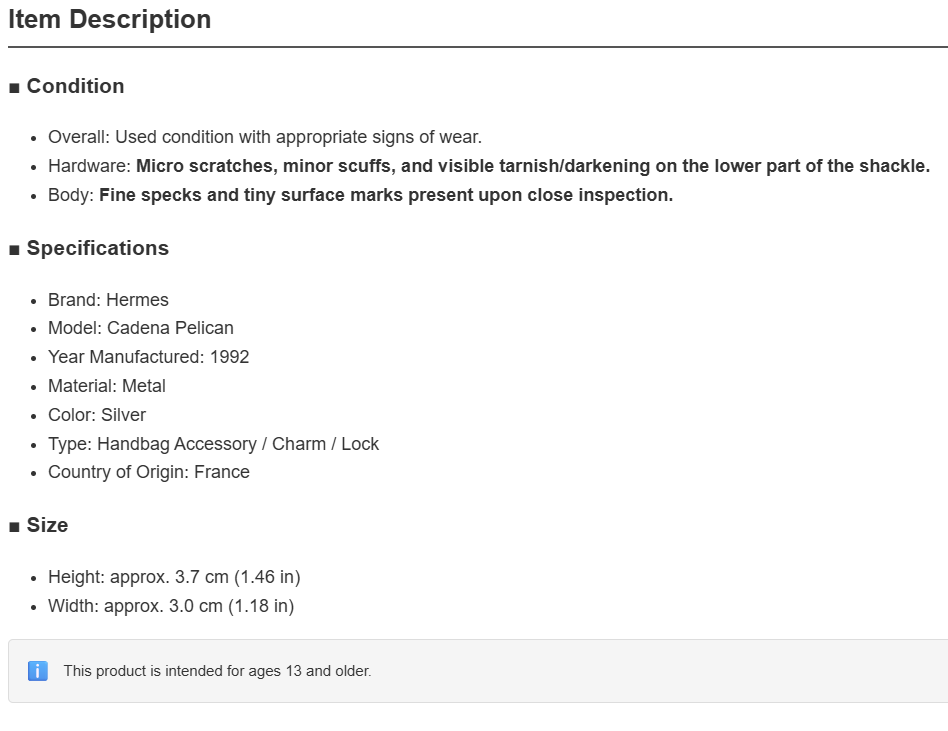Click the Type: Handbag Accessory line
Viewport: 948px width, 731px height.
[x=213, y=444]
